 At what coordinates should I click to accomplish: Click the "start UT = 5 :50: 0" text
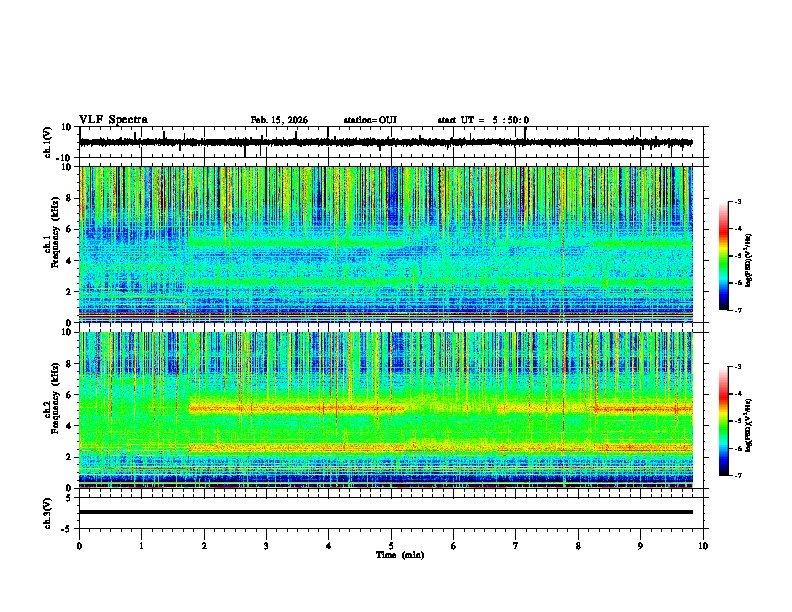pos(483,120)
